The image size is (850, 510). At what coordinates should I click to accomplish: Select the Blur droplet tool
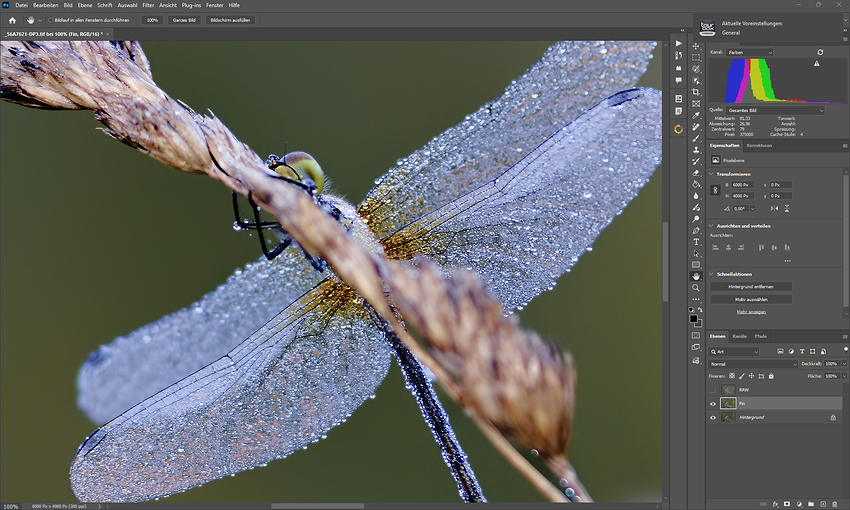point(696,196)
